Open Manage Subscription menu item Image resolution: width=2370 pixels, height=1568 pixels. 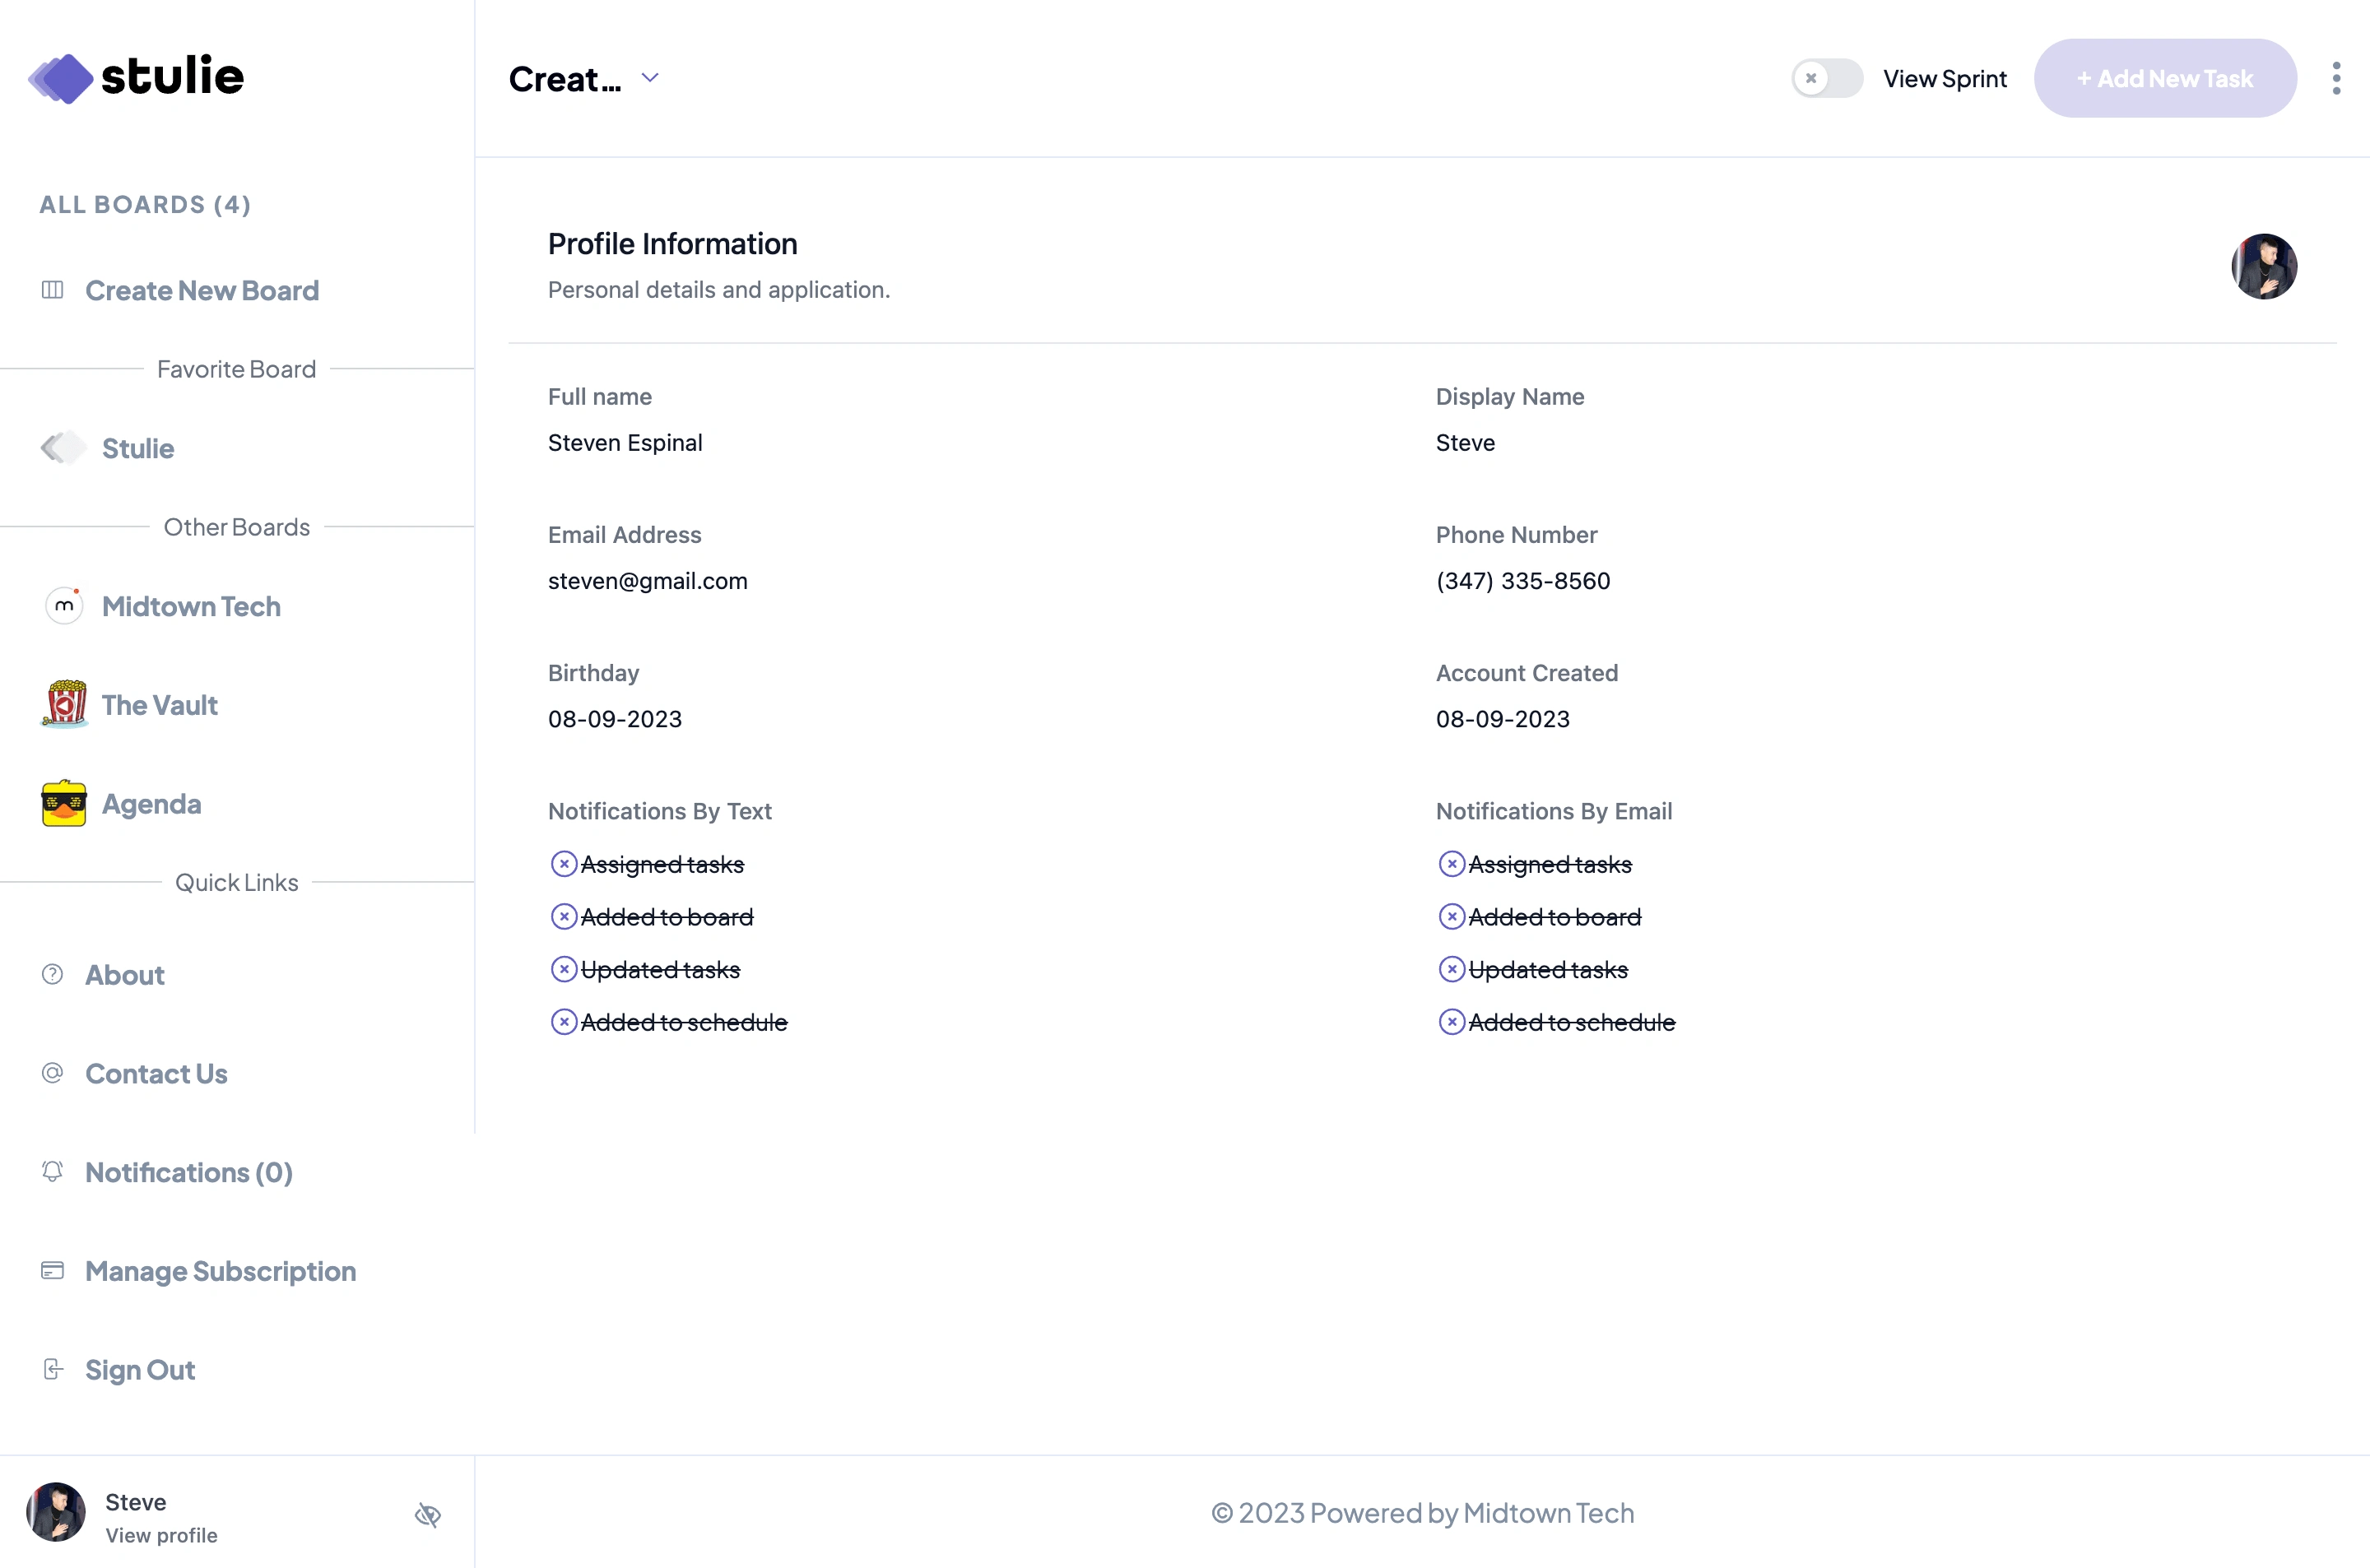[221, 1270]
